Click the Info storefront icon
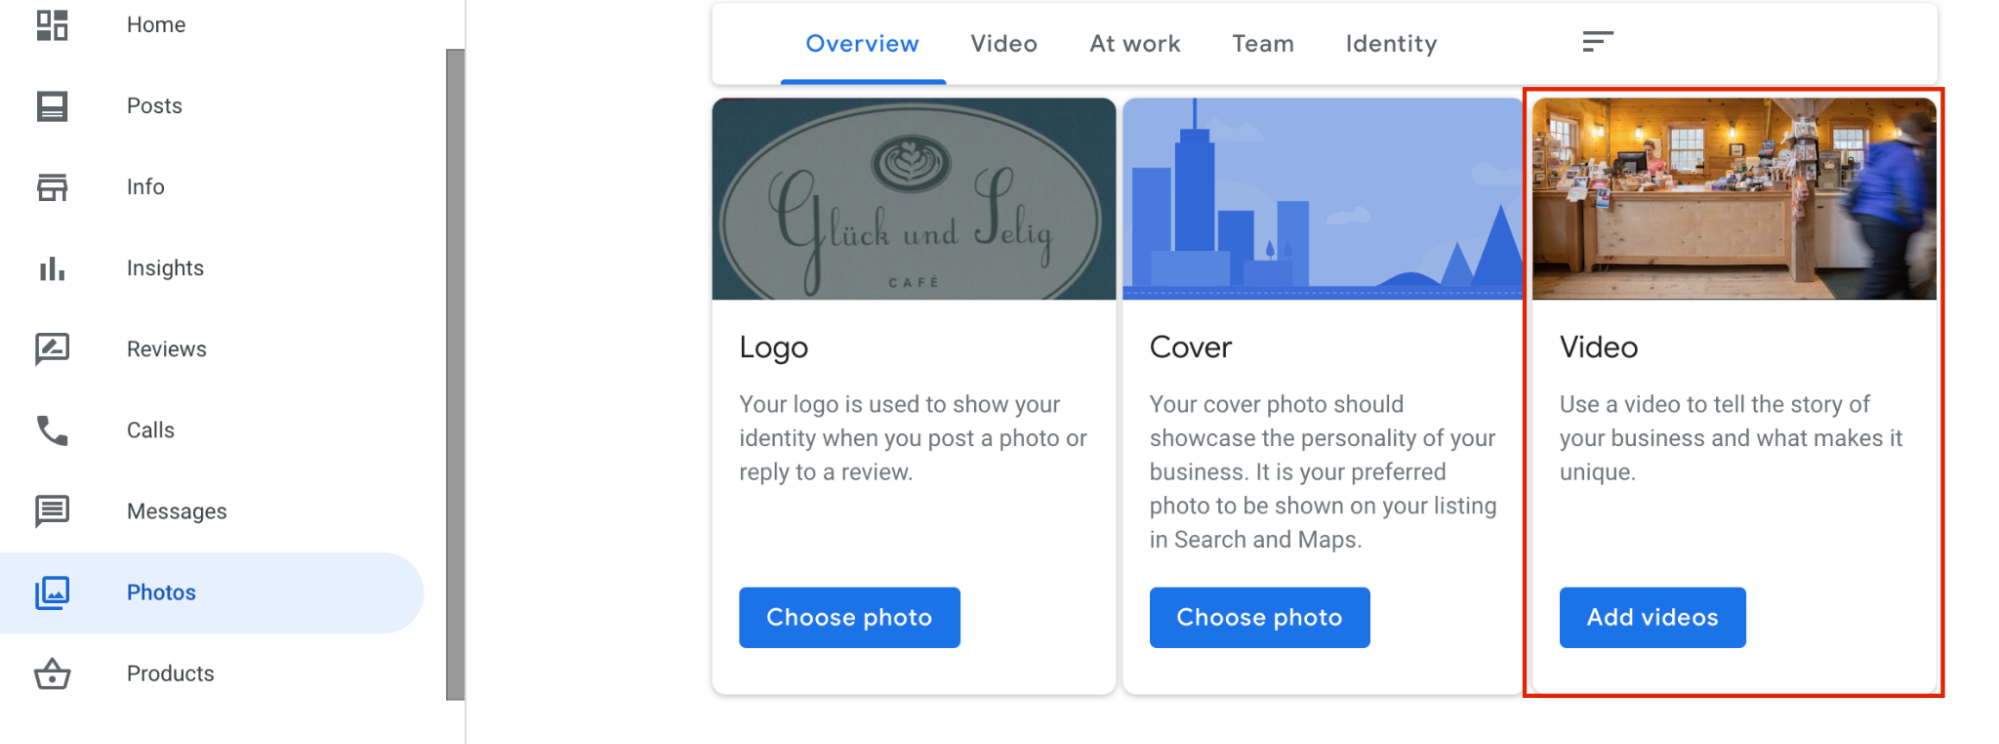The width and height of the screenshot is (1999, 744). point(52,187)
